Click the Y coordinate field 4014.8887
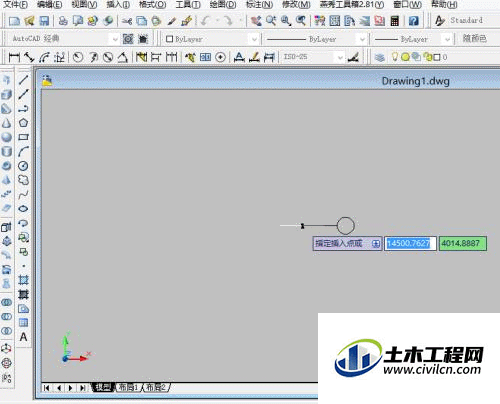Viewport: 500px width, 404px height. tap(463, 243)
